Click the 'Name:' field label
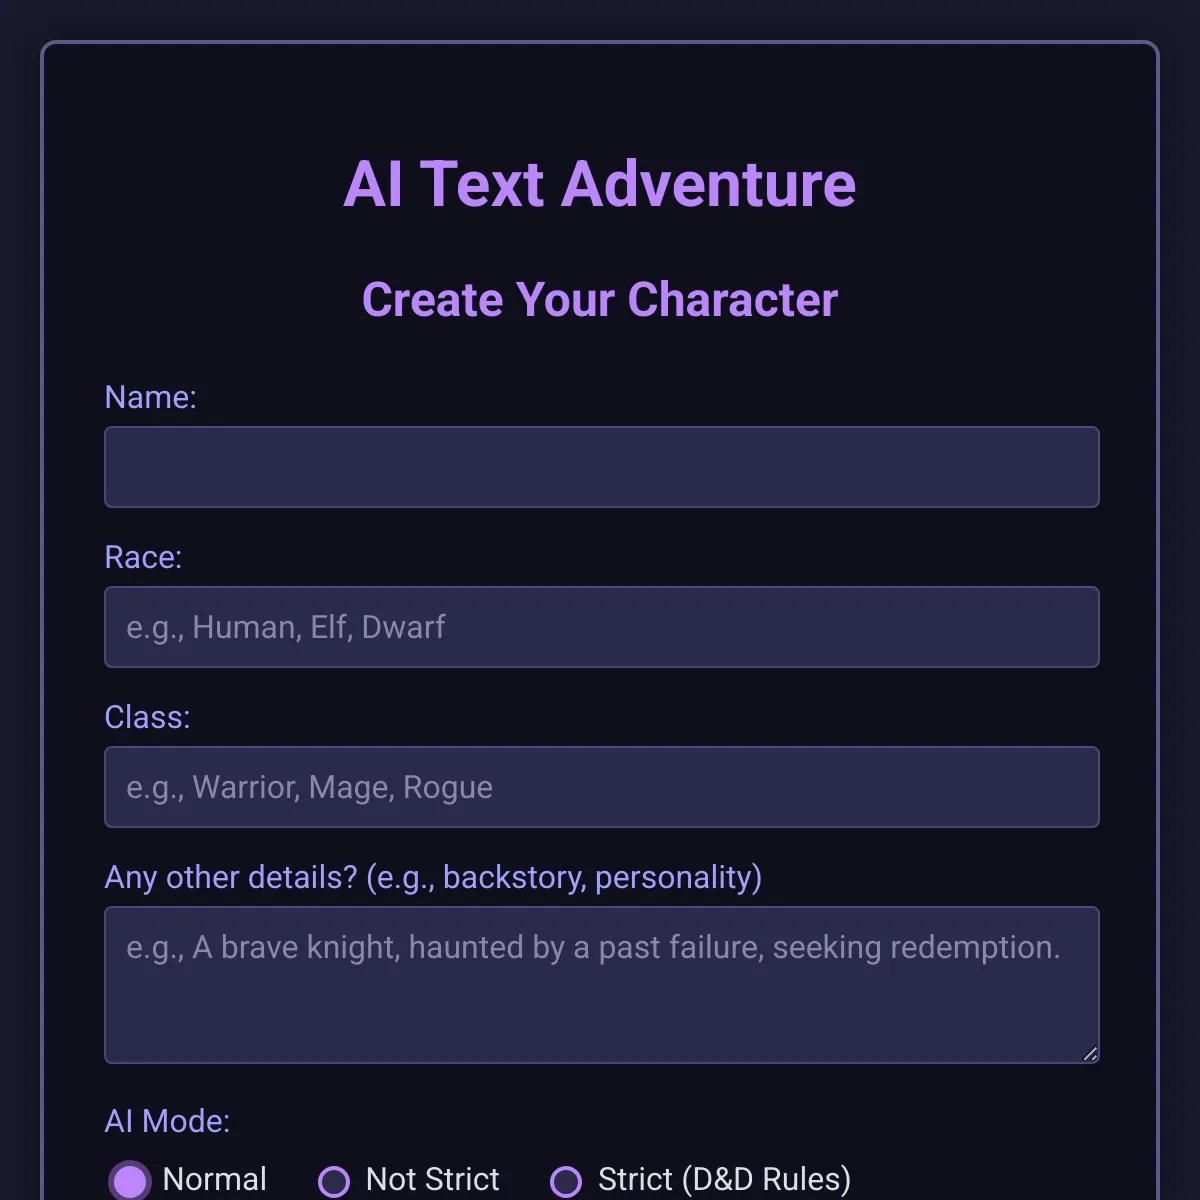 click(150, 397)
